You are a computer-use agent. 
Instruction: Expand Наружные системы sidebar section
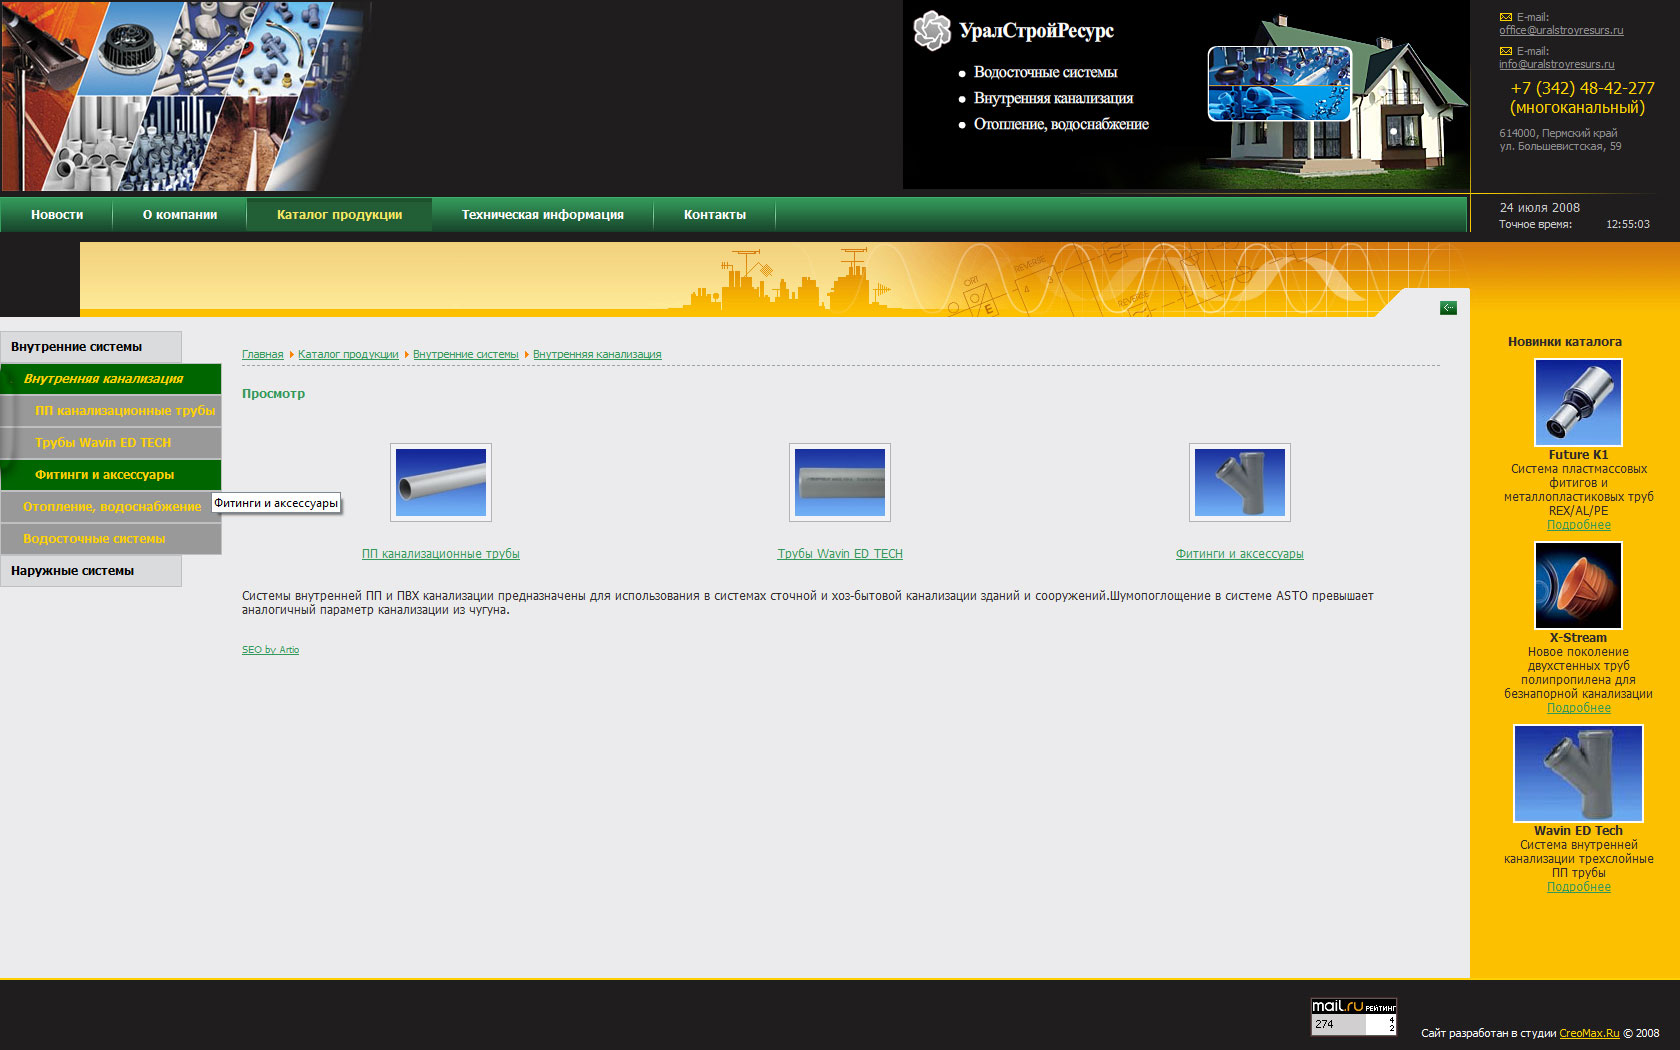(x=91, y=571)
